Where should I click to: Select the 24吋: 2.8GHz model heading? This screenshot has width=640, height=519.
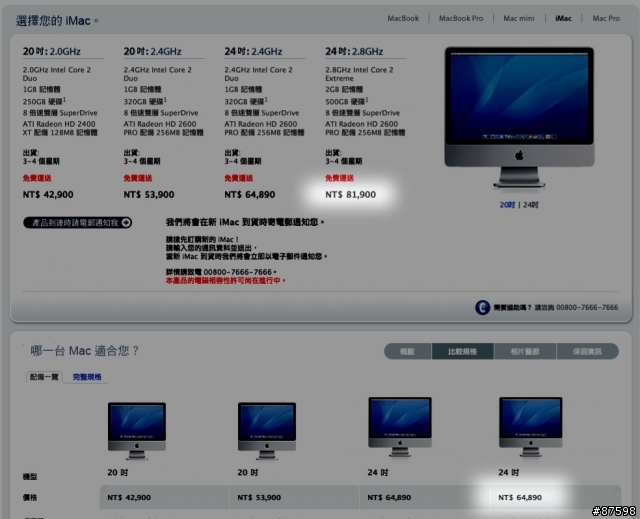[x=354, y=51]
